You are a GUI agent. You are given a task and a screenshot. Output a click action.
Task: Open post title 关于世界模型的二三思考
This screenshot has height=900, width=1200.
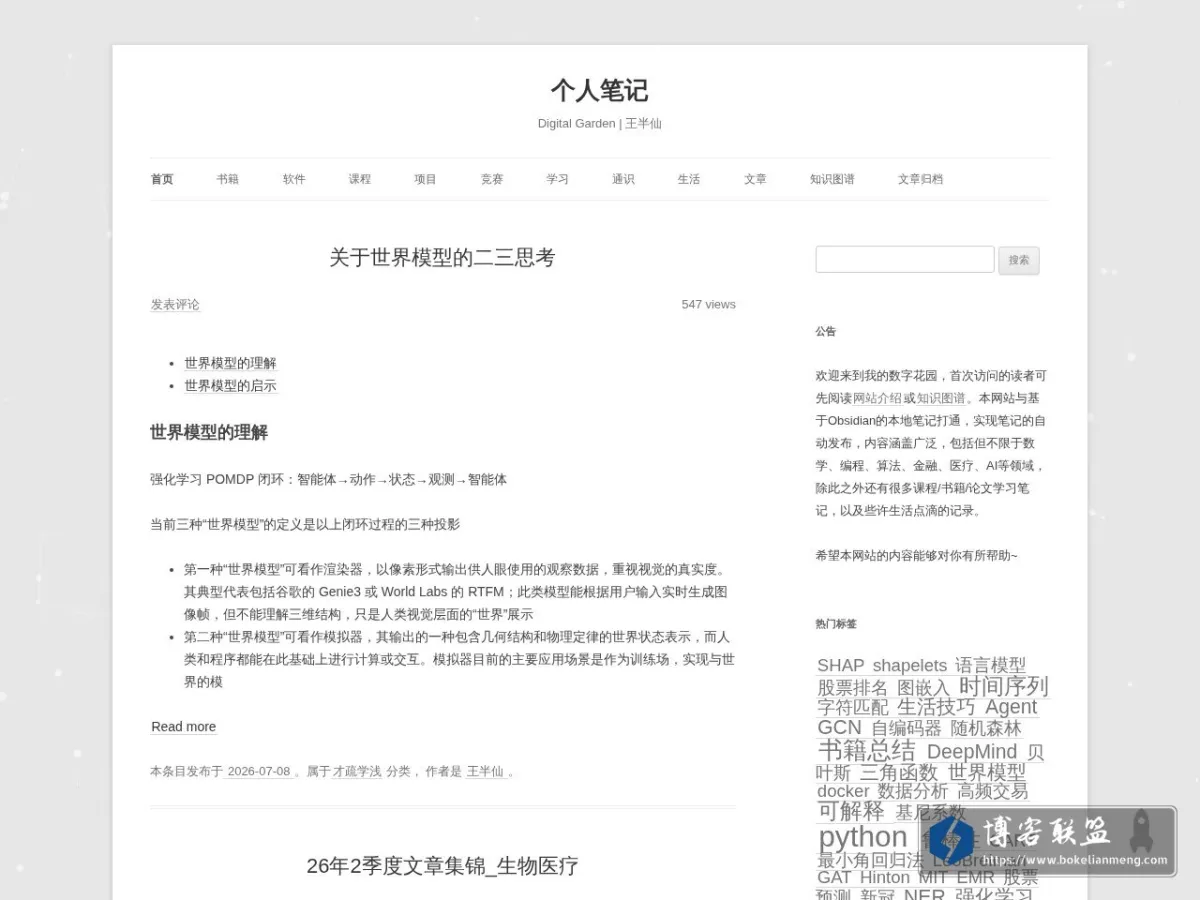click(442, 258)
